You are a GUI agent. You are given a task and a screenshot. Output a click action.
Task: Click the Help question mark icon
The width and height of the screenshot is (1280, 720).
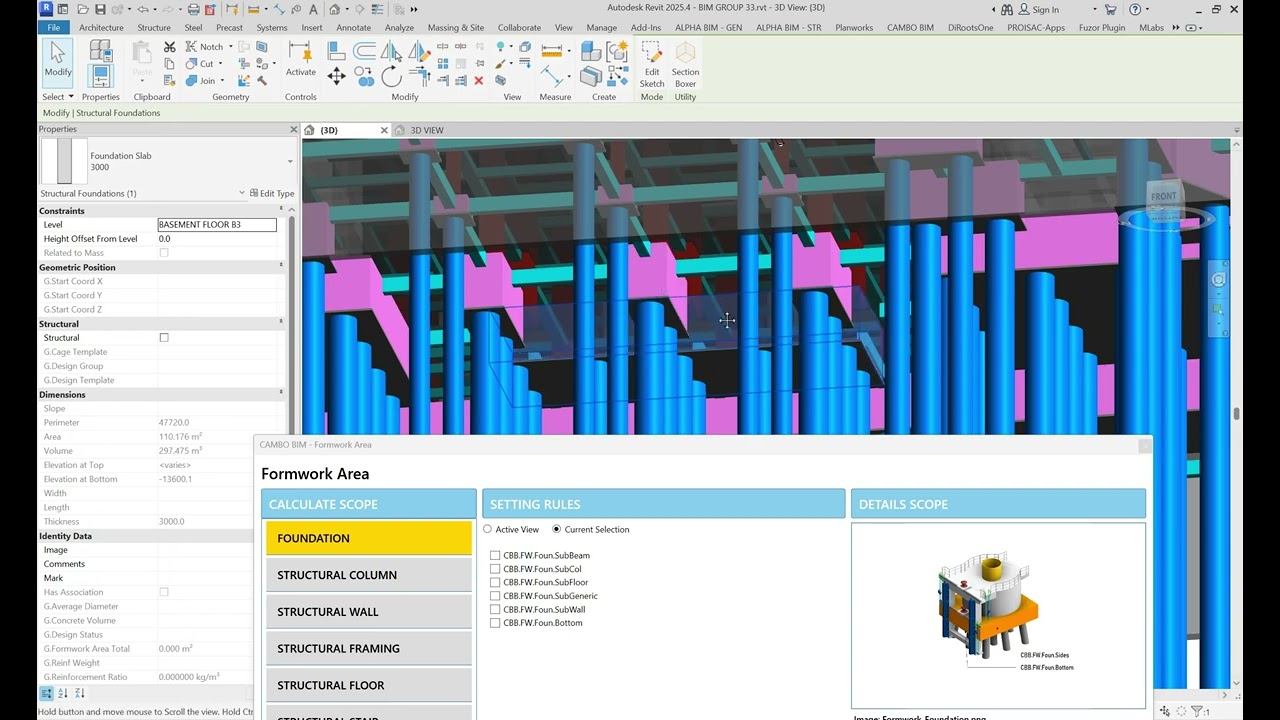pos(1135,9)
